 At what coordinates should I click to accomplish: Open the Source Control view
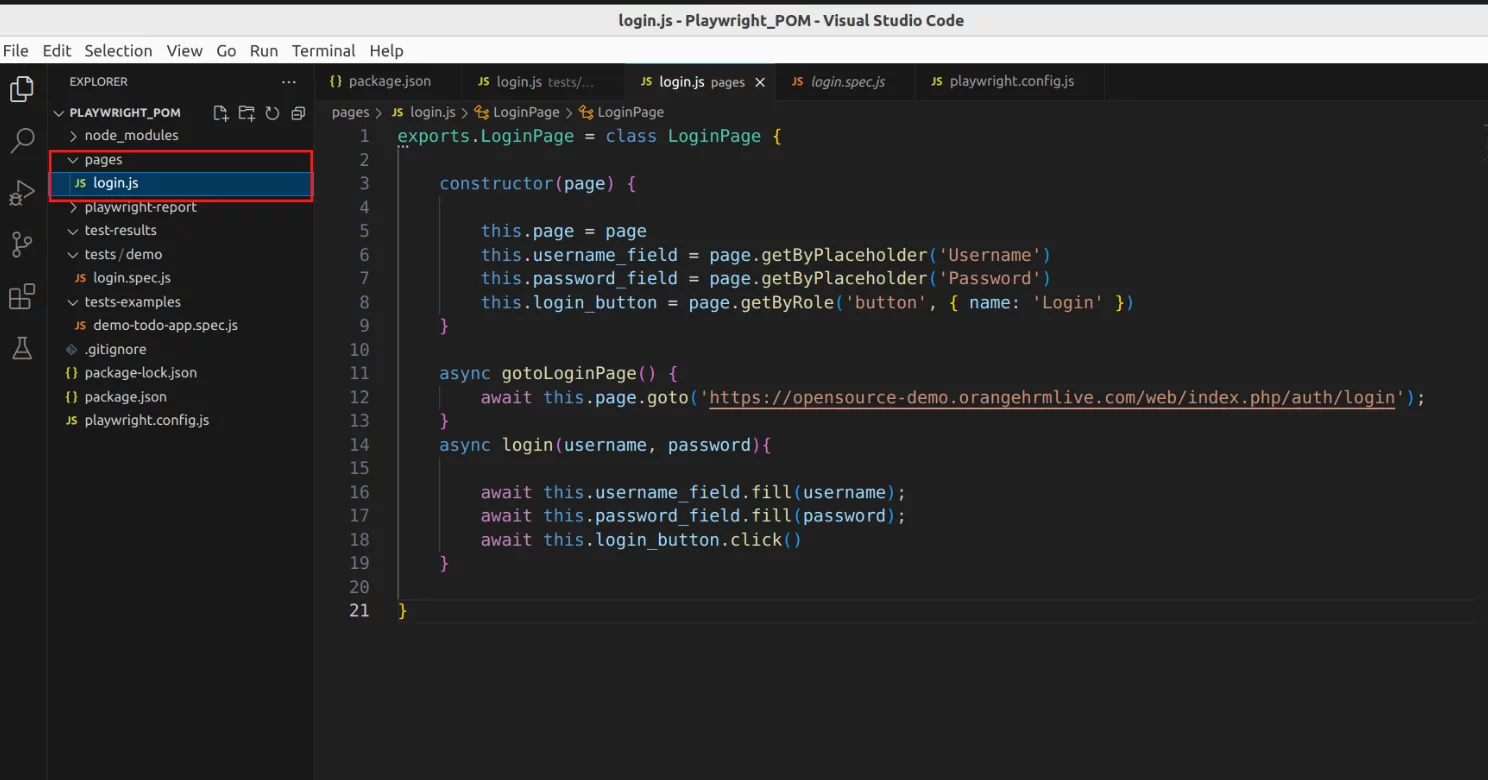point(22,244)
